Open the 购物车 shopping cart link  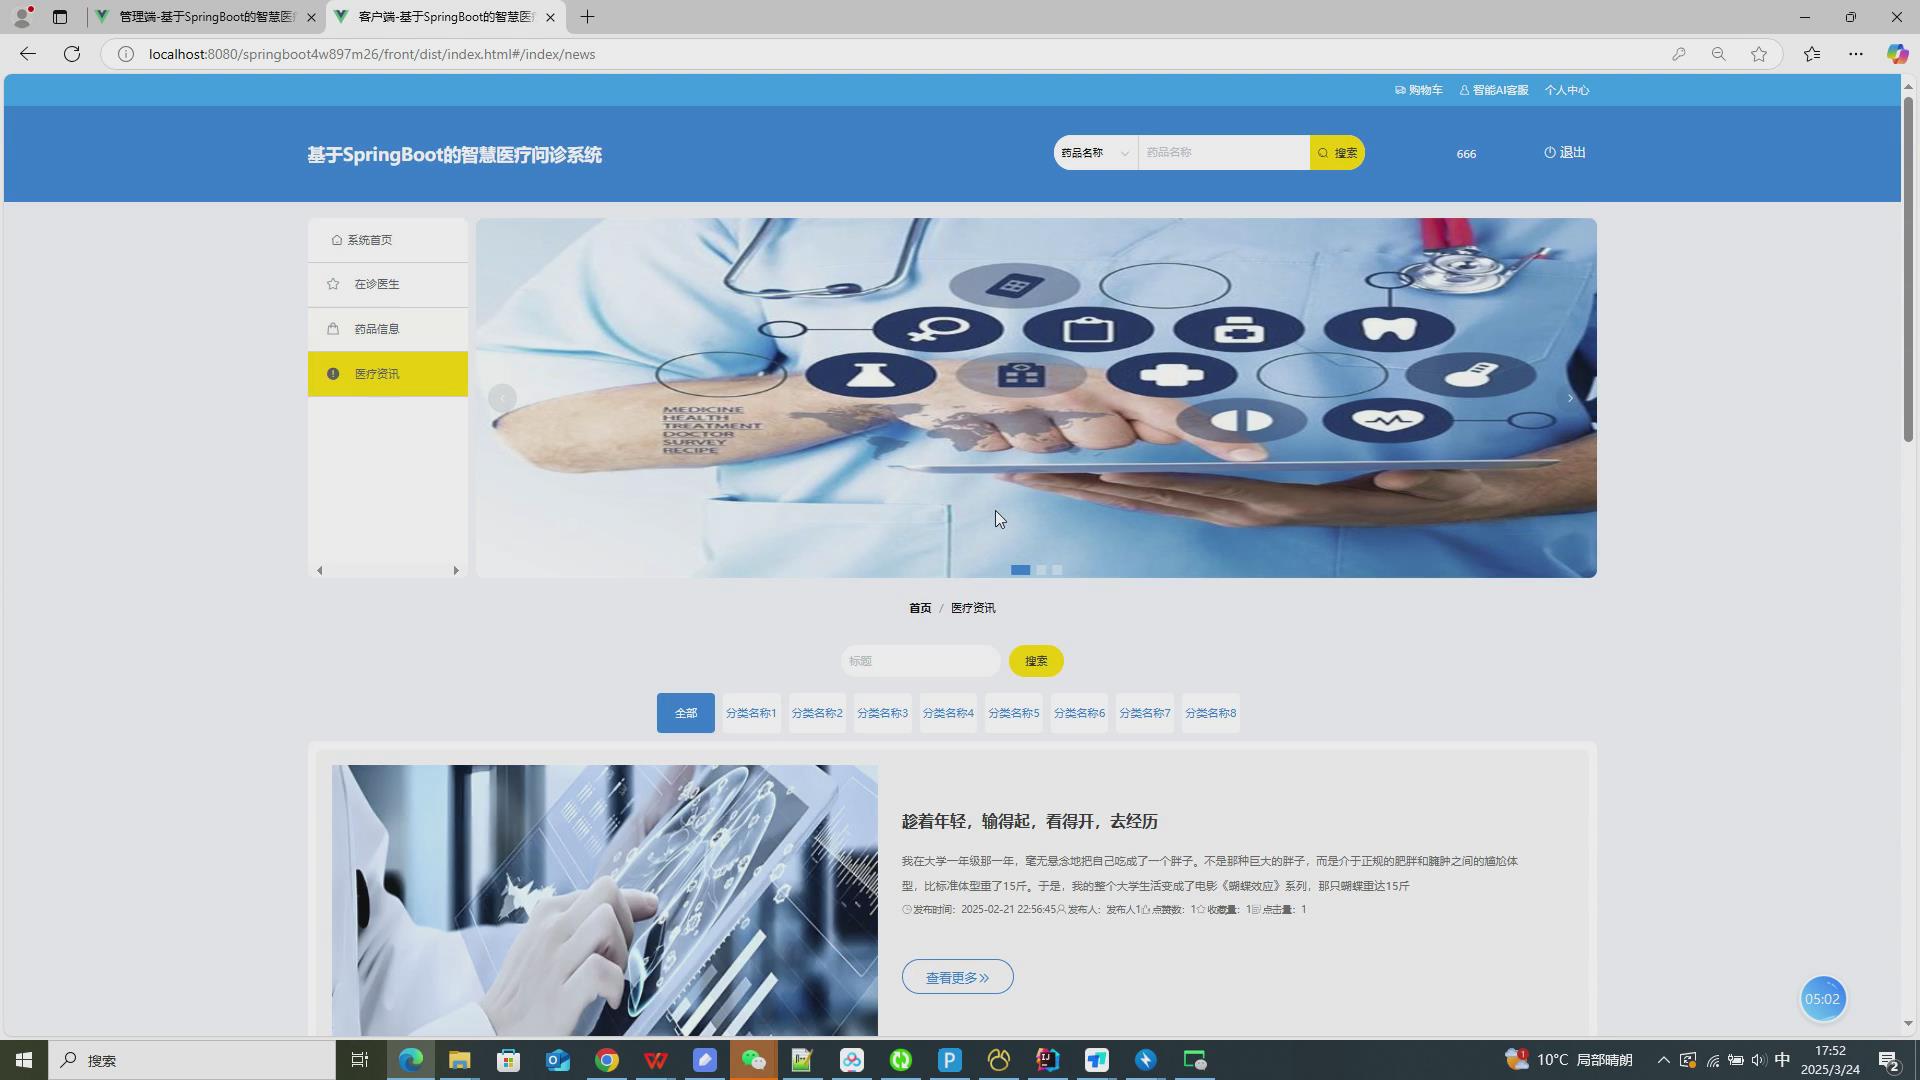(1419, 90)
